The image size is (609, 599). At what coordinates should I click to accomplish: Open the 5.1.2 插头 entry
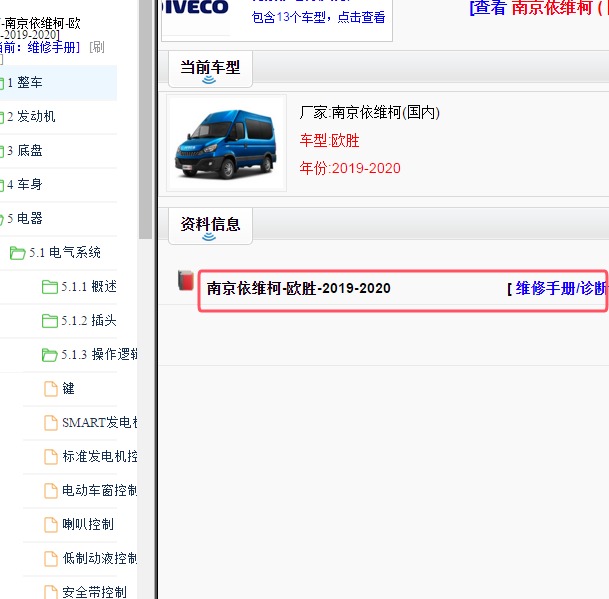(x=89, y=320)
